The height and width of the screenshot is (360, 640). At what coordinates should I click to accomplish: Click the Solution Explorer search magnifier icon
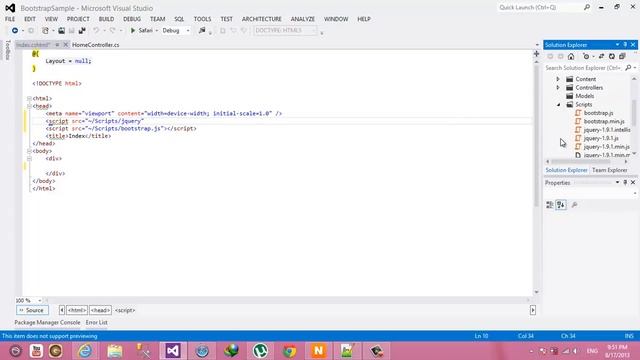628,68
